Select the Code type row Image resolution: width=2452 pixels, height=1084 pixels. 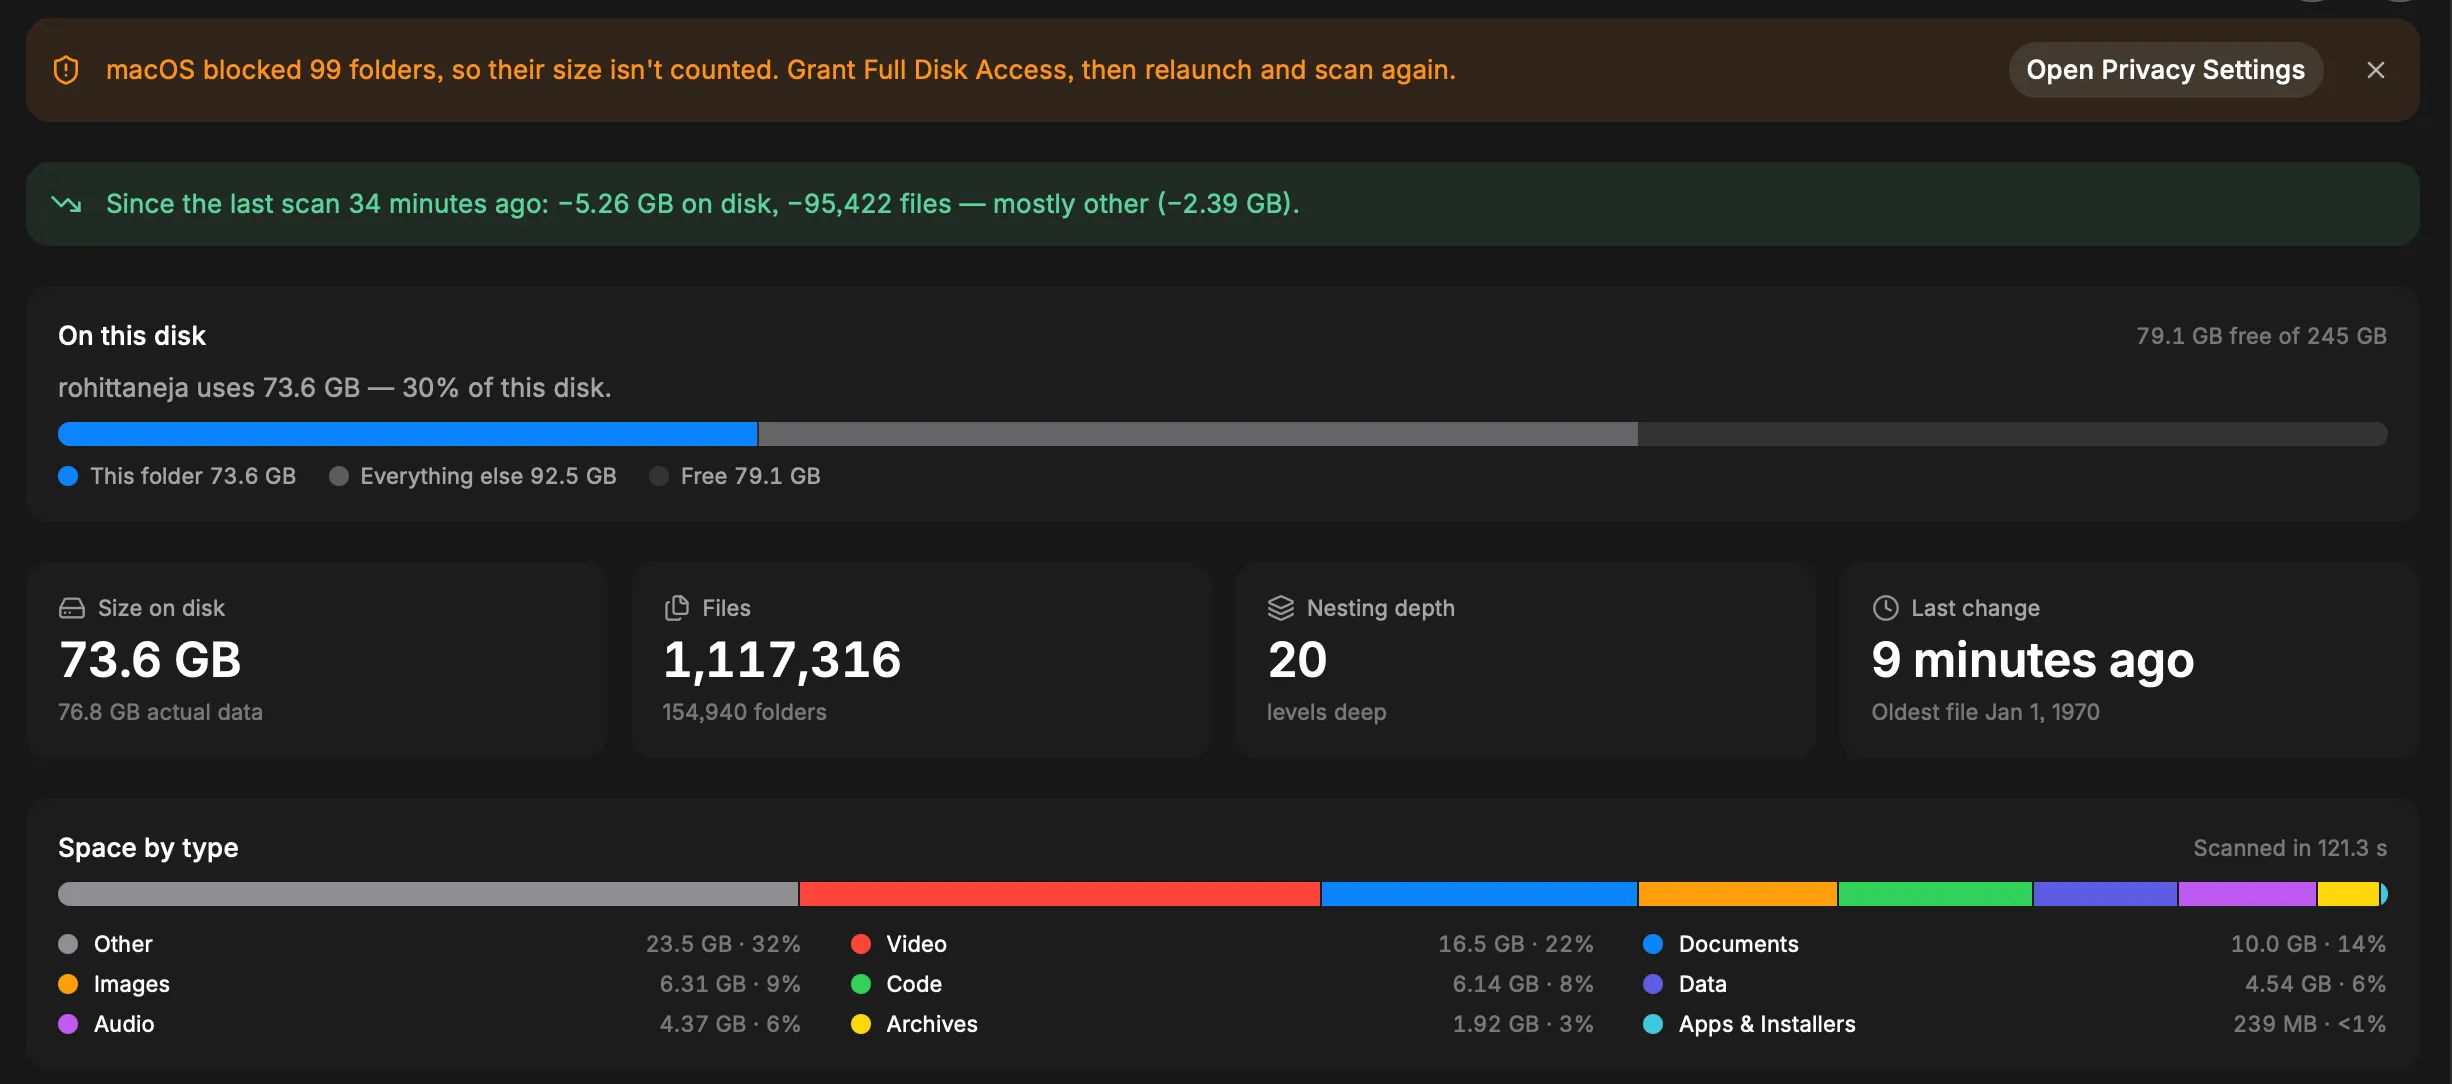(1222, 984)
